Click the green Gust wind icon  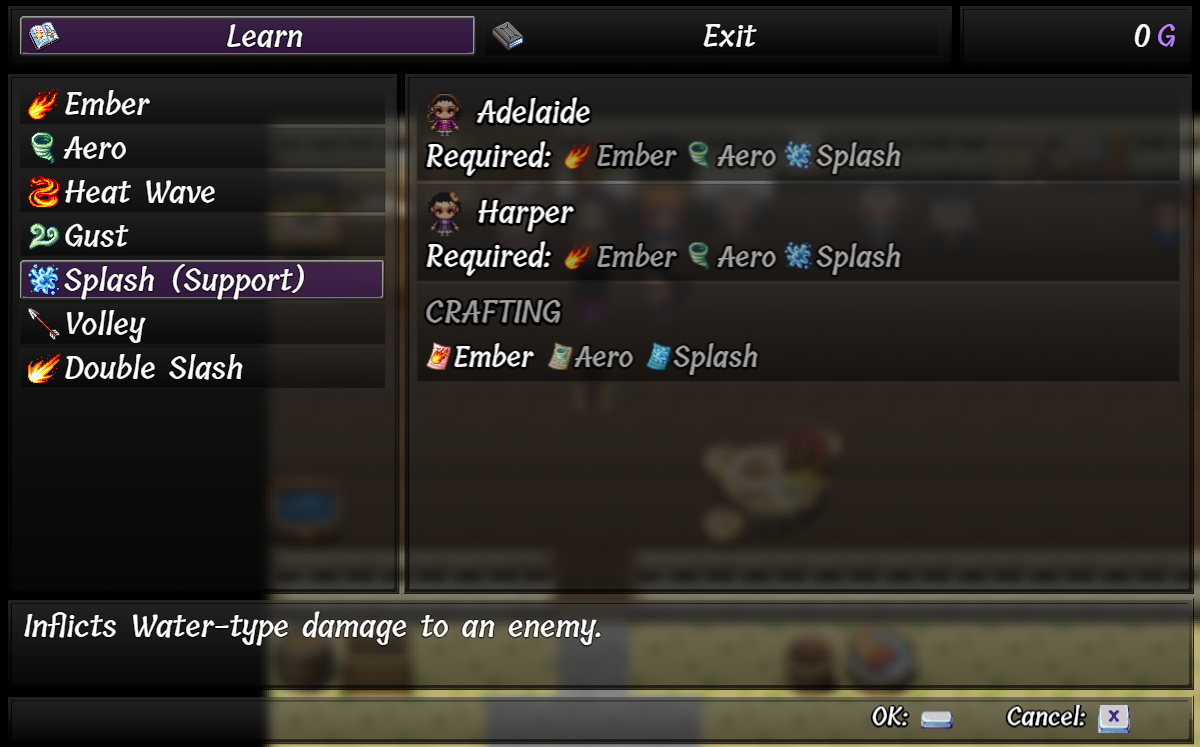42,236
